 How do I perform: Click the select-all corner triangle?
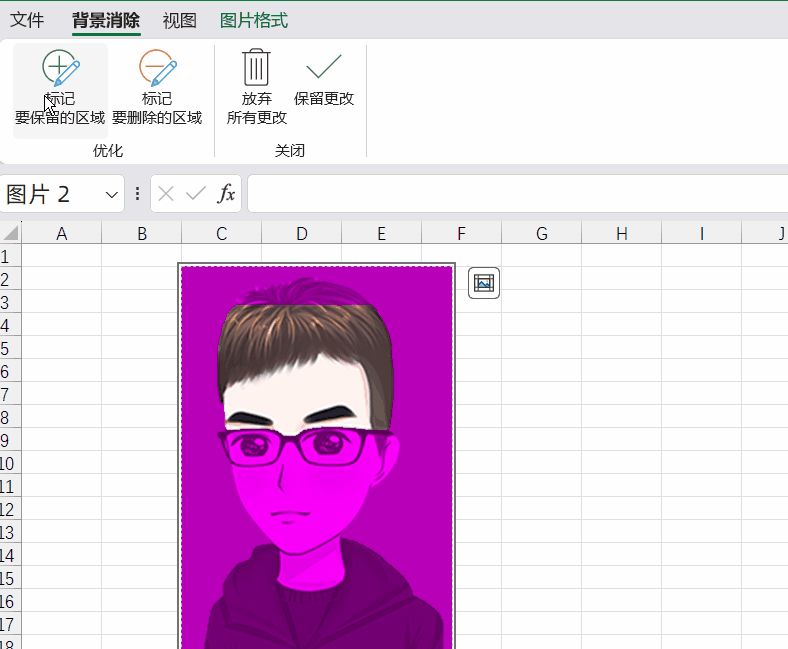point(11,233)
